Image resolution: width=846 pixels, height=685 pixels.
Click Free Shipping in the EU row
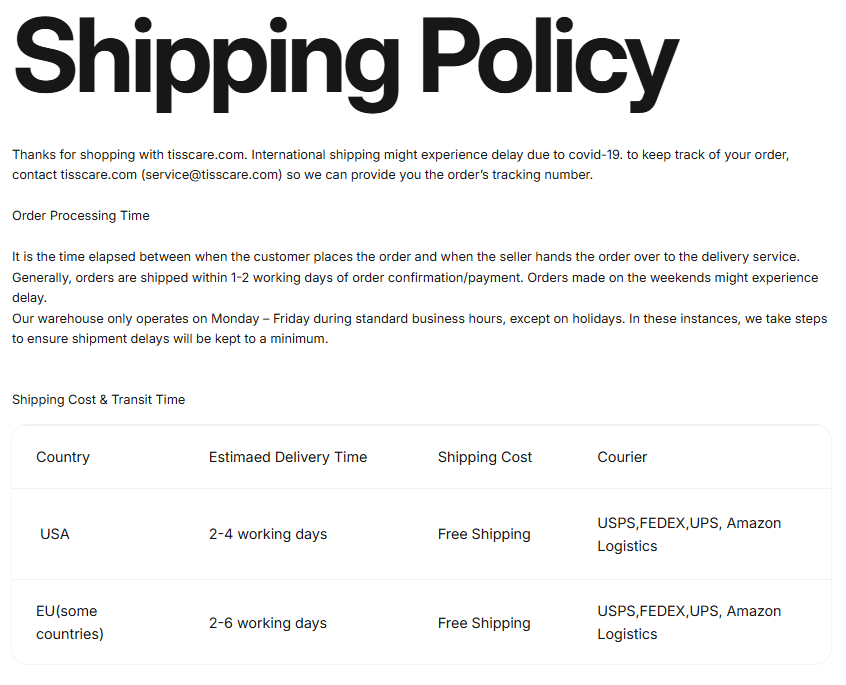(x=484, y=623)
